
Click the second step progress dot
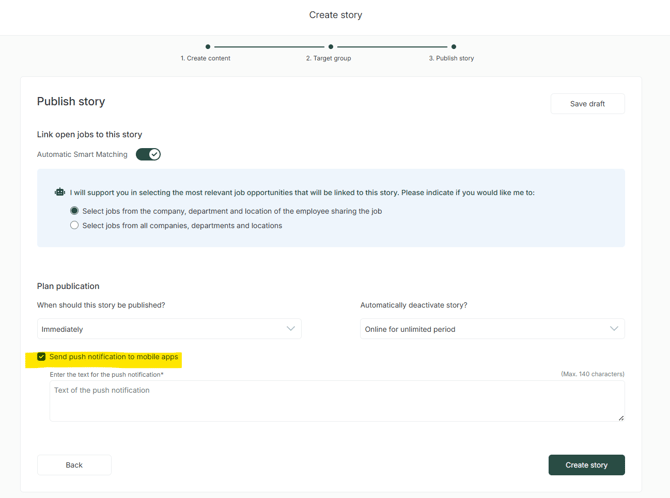tap(331, 47)
